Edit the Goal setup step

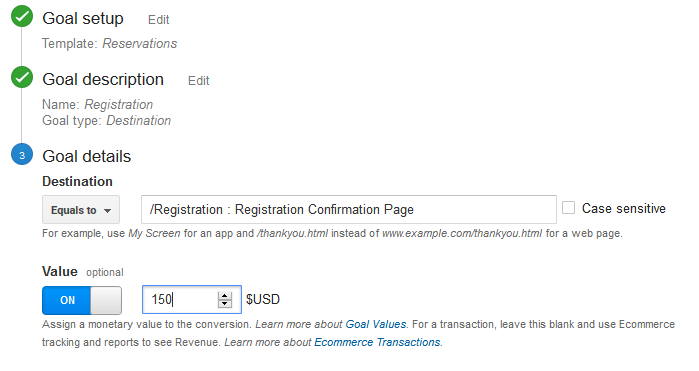click(x=158, y=20)
